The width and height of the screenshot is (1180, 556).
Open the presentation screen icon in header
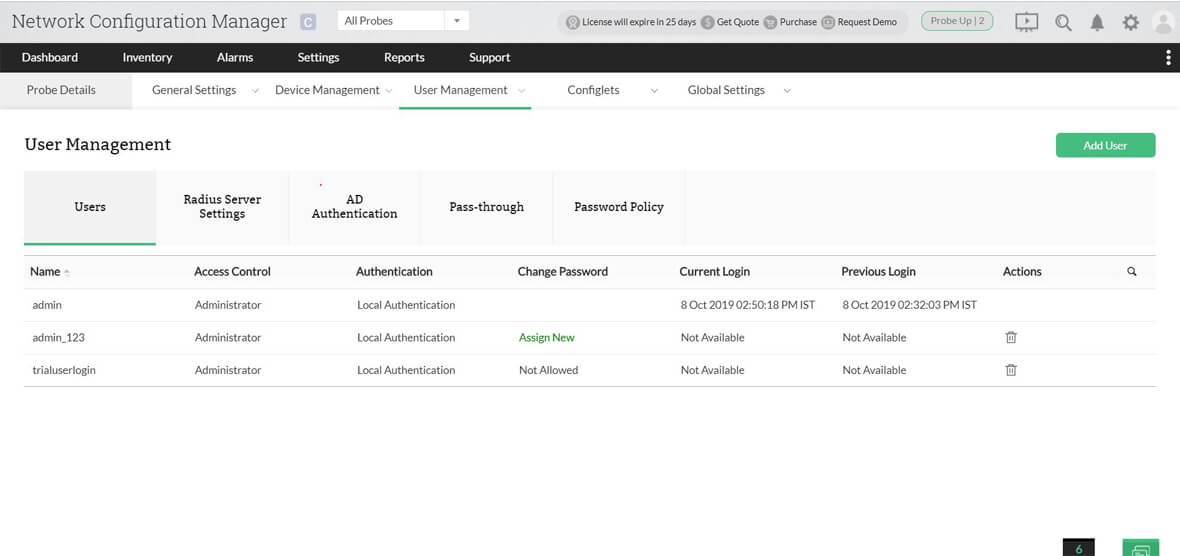[1026, 22]
